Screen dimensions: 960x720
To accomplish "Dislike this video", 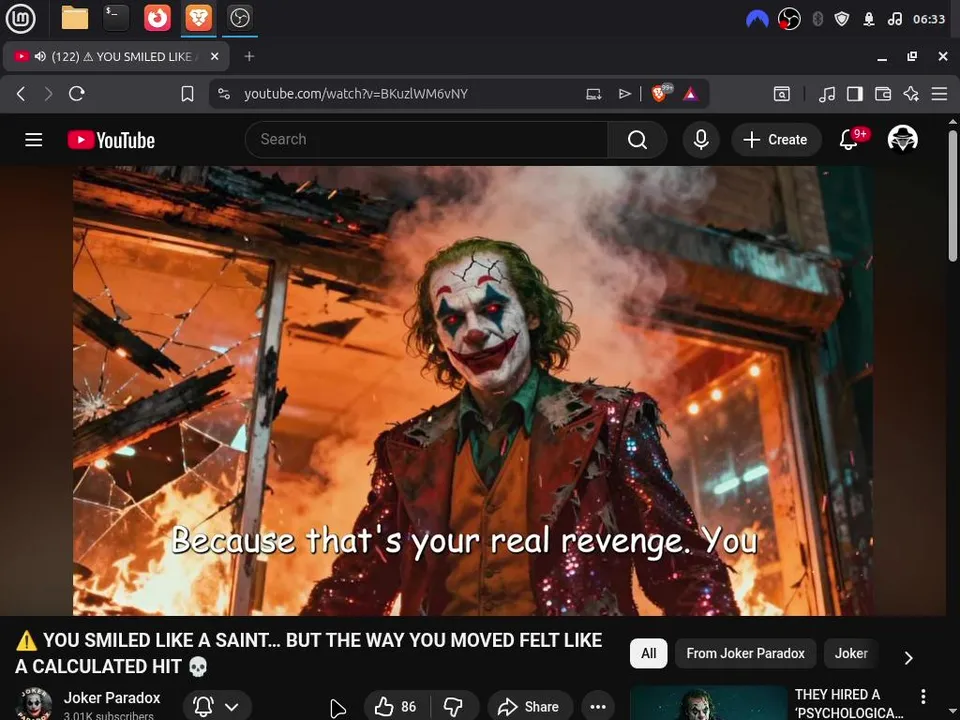I will [454, 707].
